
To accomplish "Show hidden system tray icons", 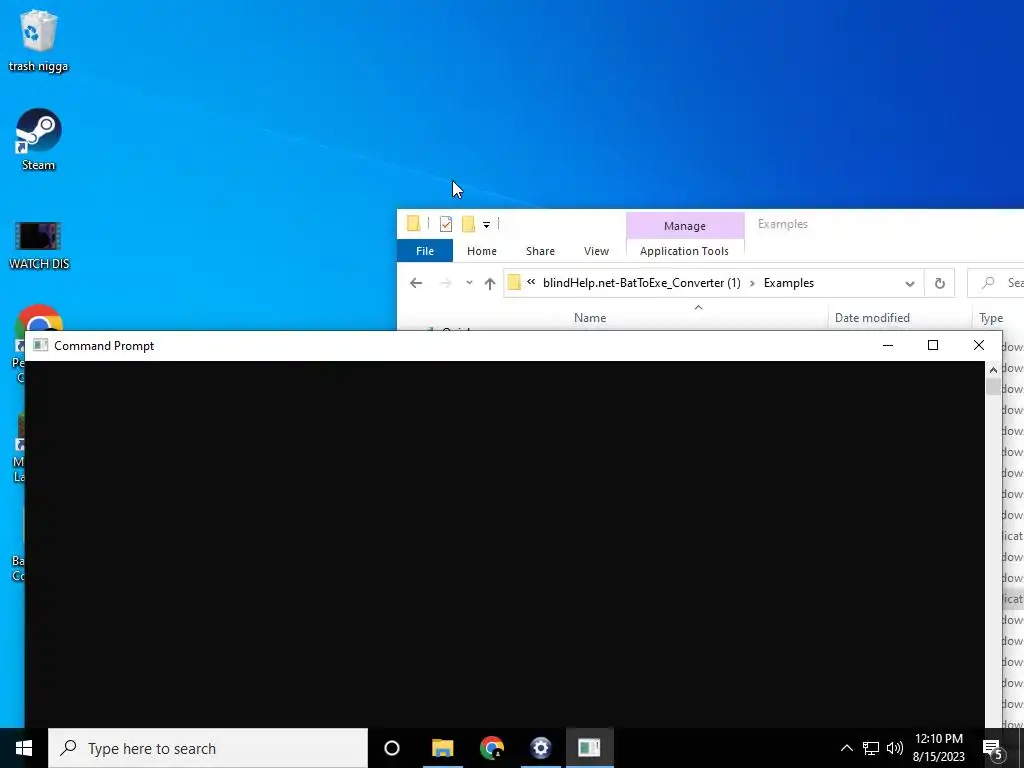I will [x=846, y=748].
